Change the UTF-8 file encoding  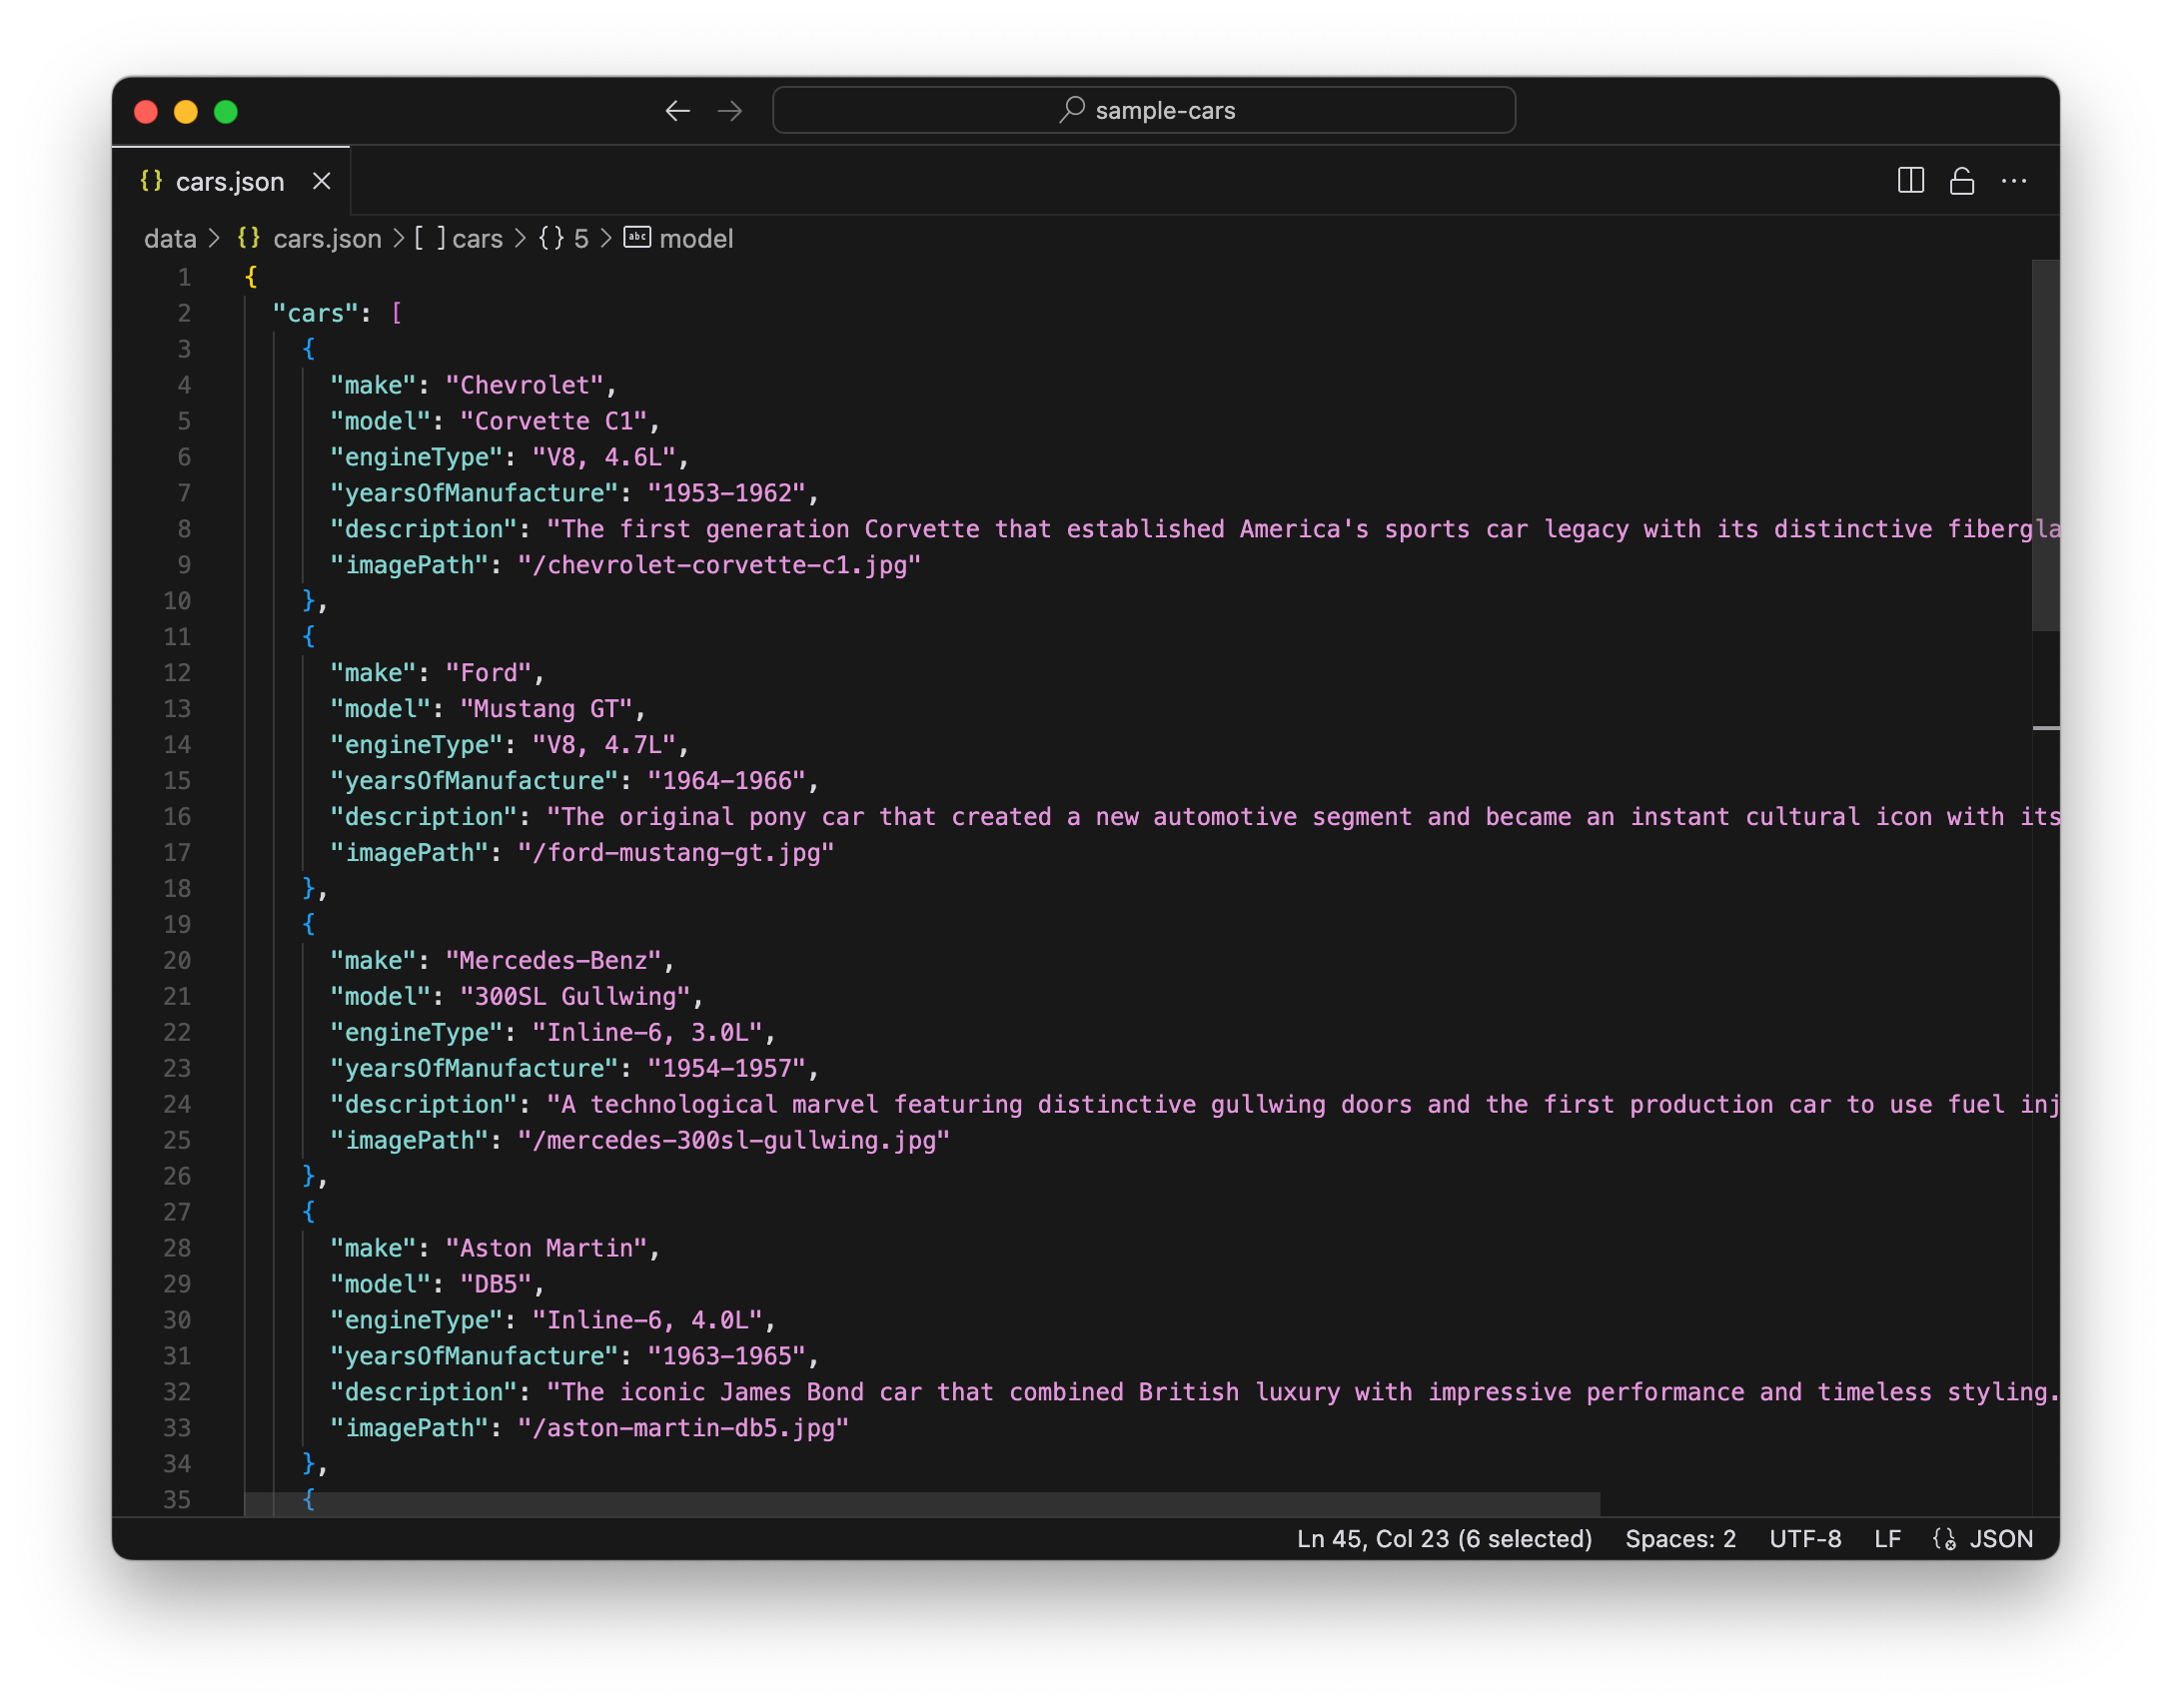pos(1804,1538)
